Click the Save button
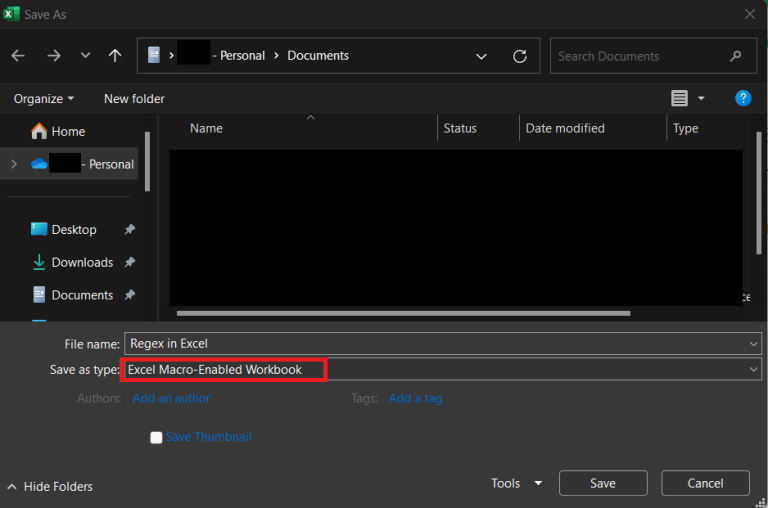 (x=603, y=484)
